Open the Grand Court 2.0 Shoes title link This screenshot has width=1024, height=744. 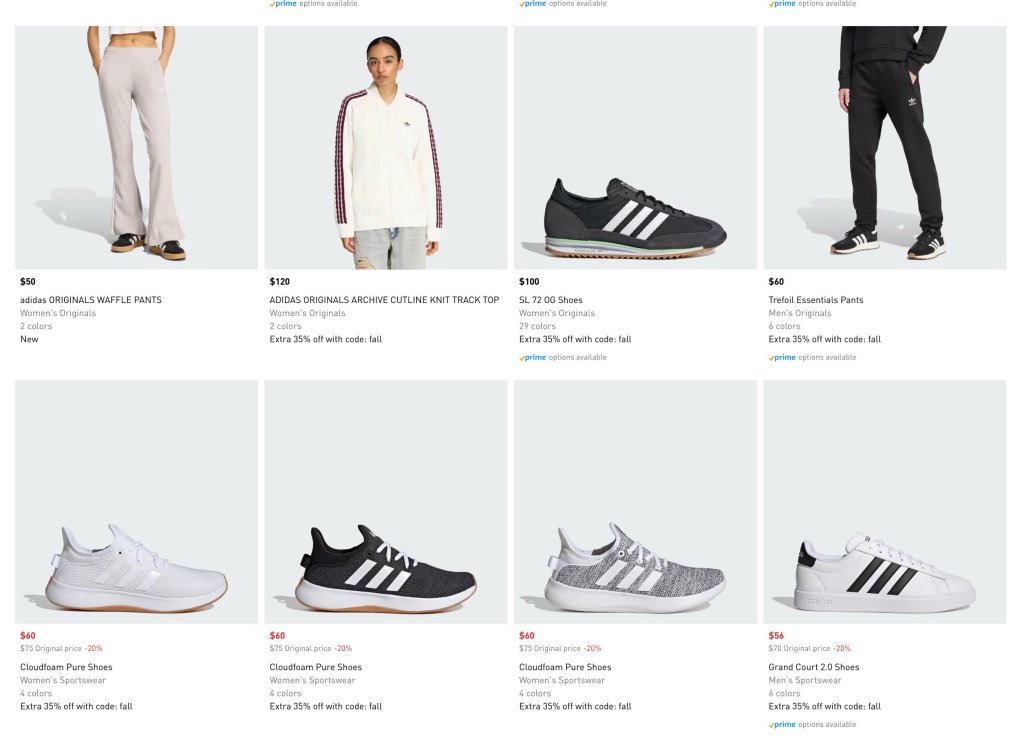(x=814, y=667)
